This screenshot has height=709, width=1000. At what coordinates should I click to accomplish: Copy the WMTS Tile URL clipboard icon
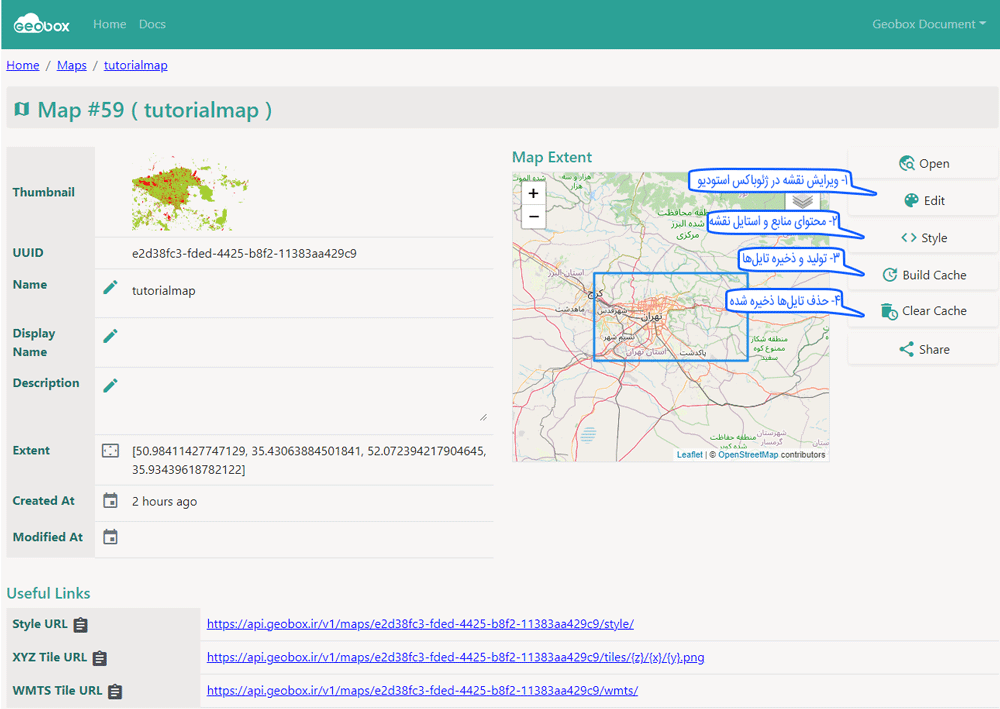(115, 691)
